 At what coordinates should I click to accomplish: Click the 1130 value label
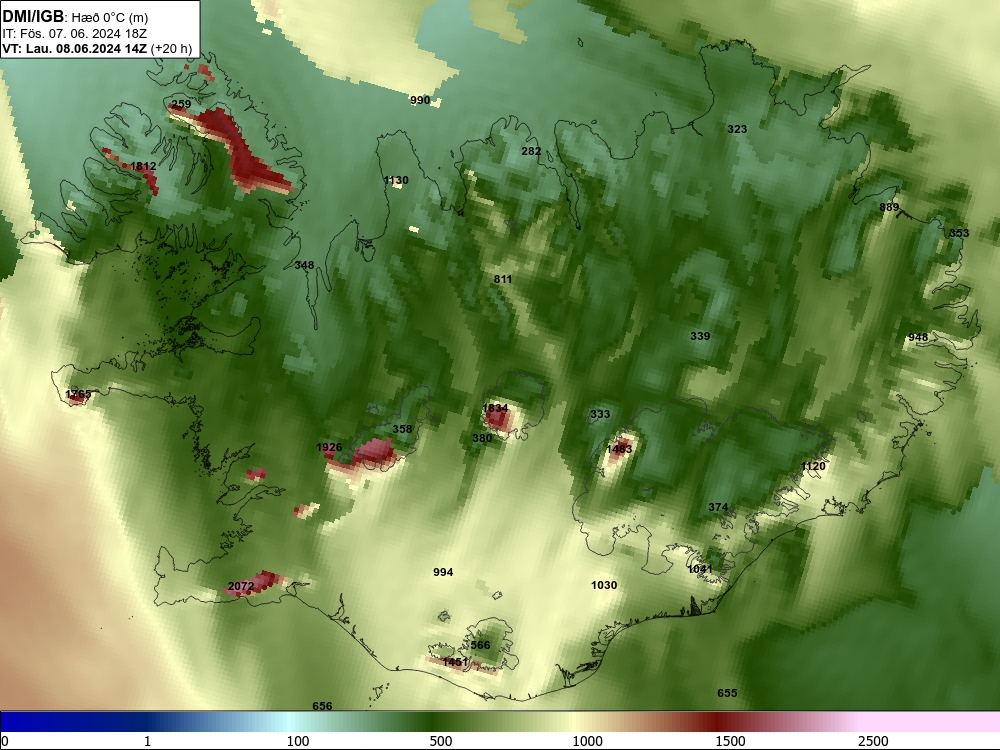[396, 180]
